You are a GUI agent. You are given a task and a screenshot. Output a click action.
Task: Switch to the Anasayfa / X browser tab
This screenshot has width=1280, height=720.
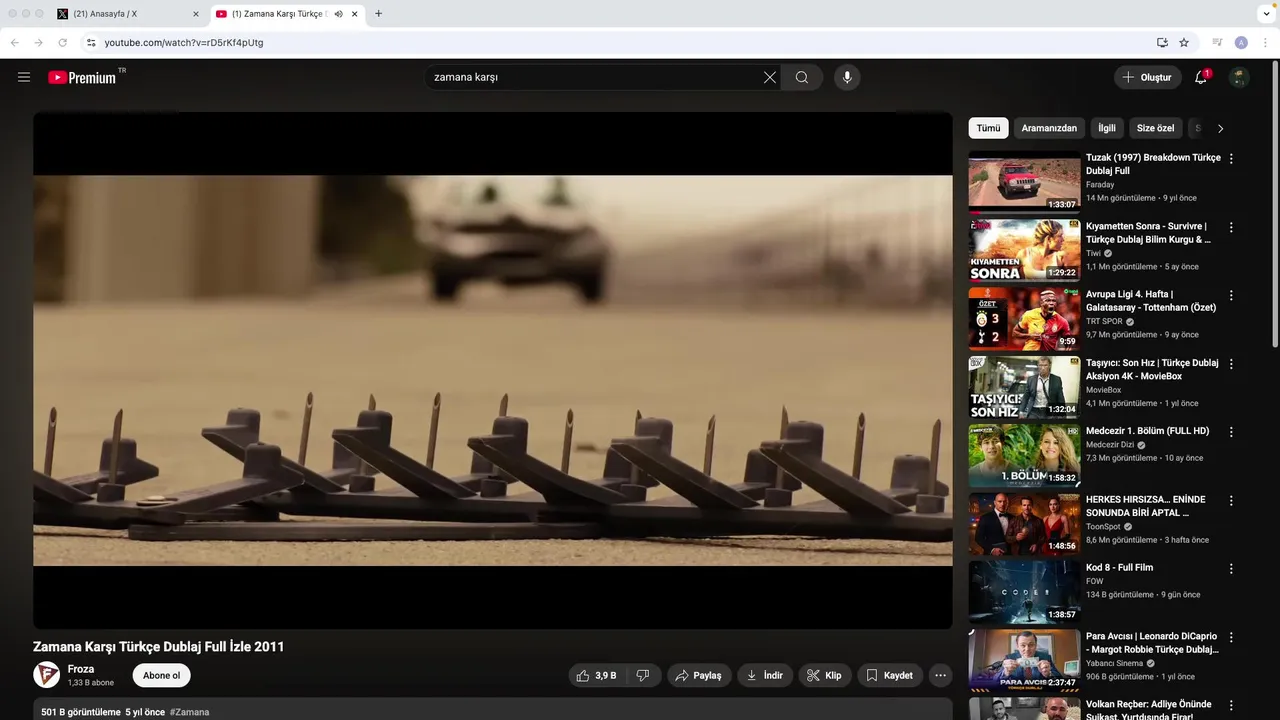[128, 14]
